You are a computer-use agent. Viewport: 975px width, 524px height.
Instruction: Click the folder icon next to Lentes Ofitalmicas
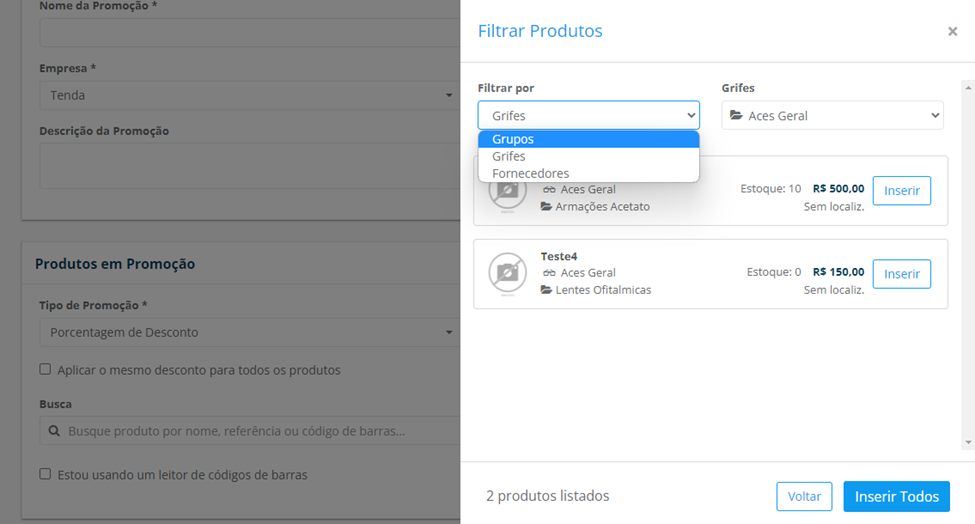[547, 290]
